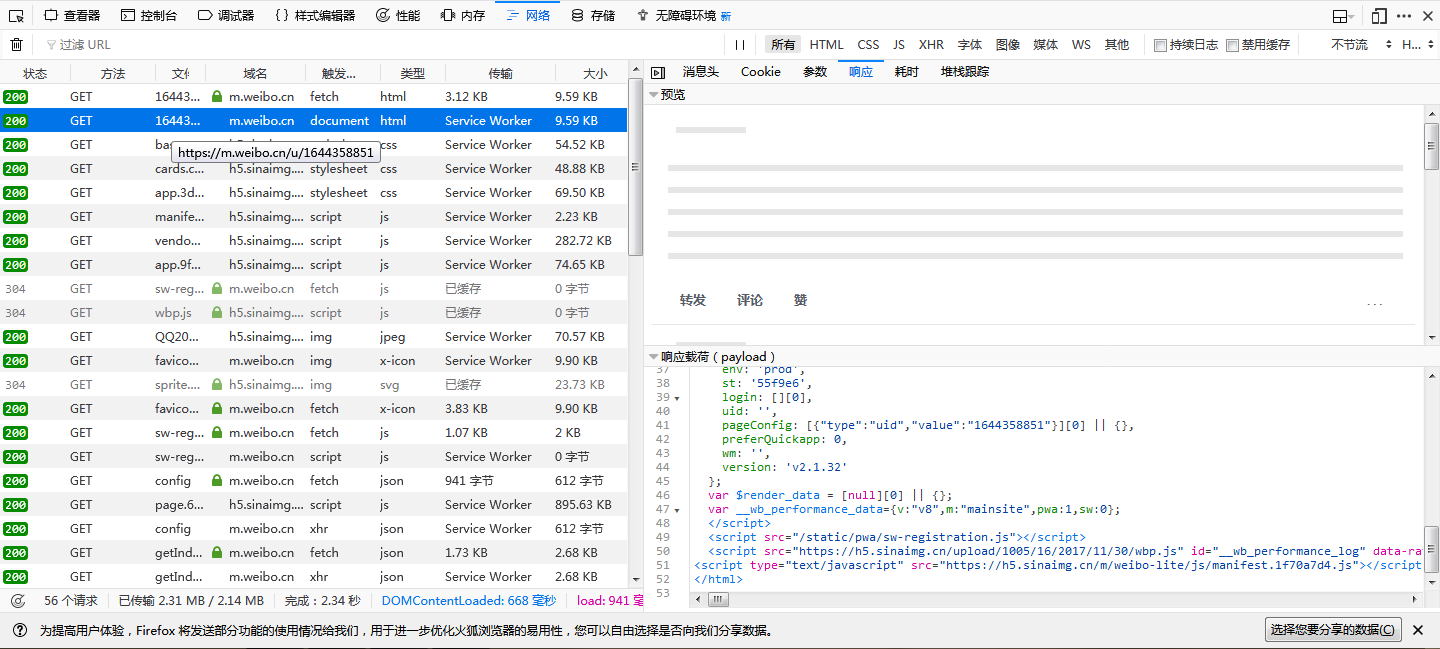
Task: Toggle the CSS request filter
Action: click(868, 44)
